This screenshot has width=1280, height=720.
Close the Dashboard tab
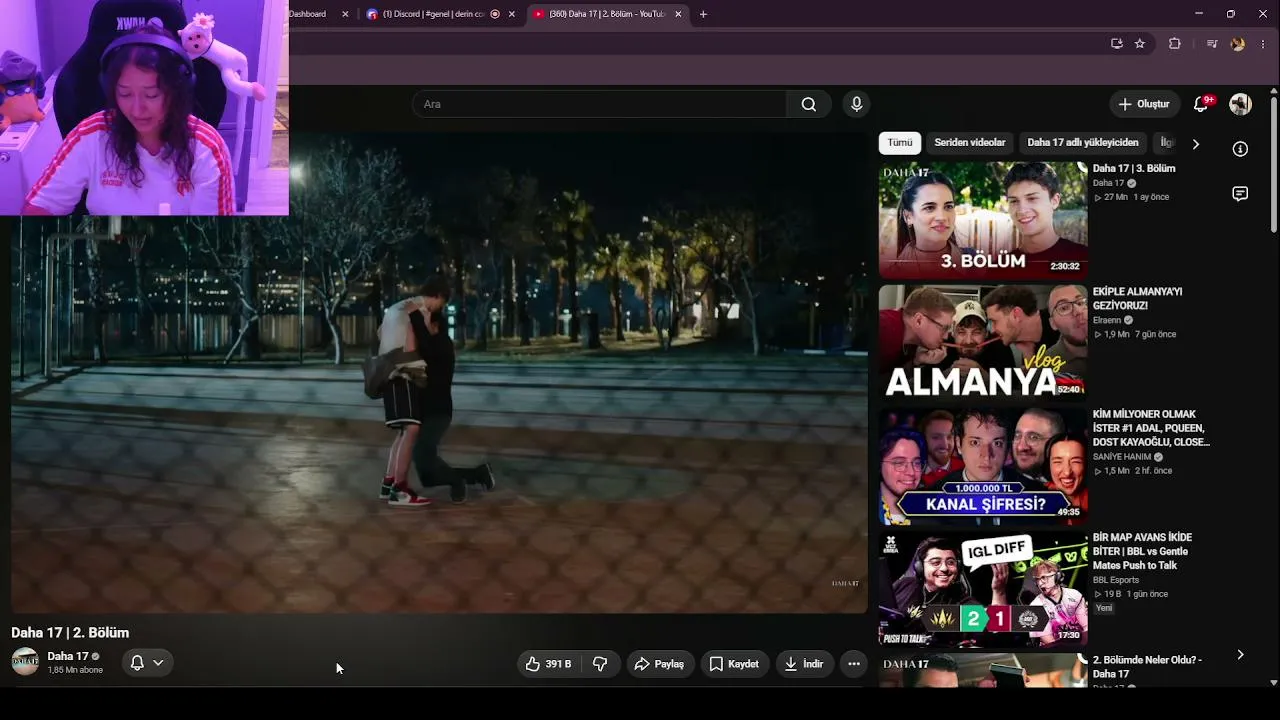tap(345, 14)
